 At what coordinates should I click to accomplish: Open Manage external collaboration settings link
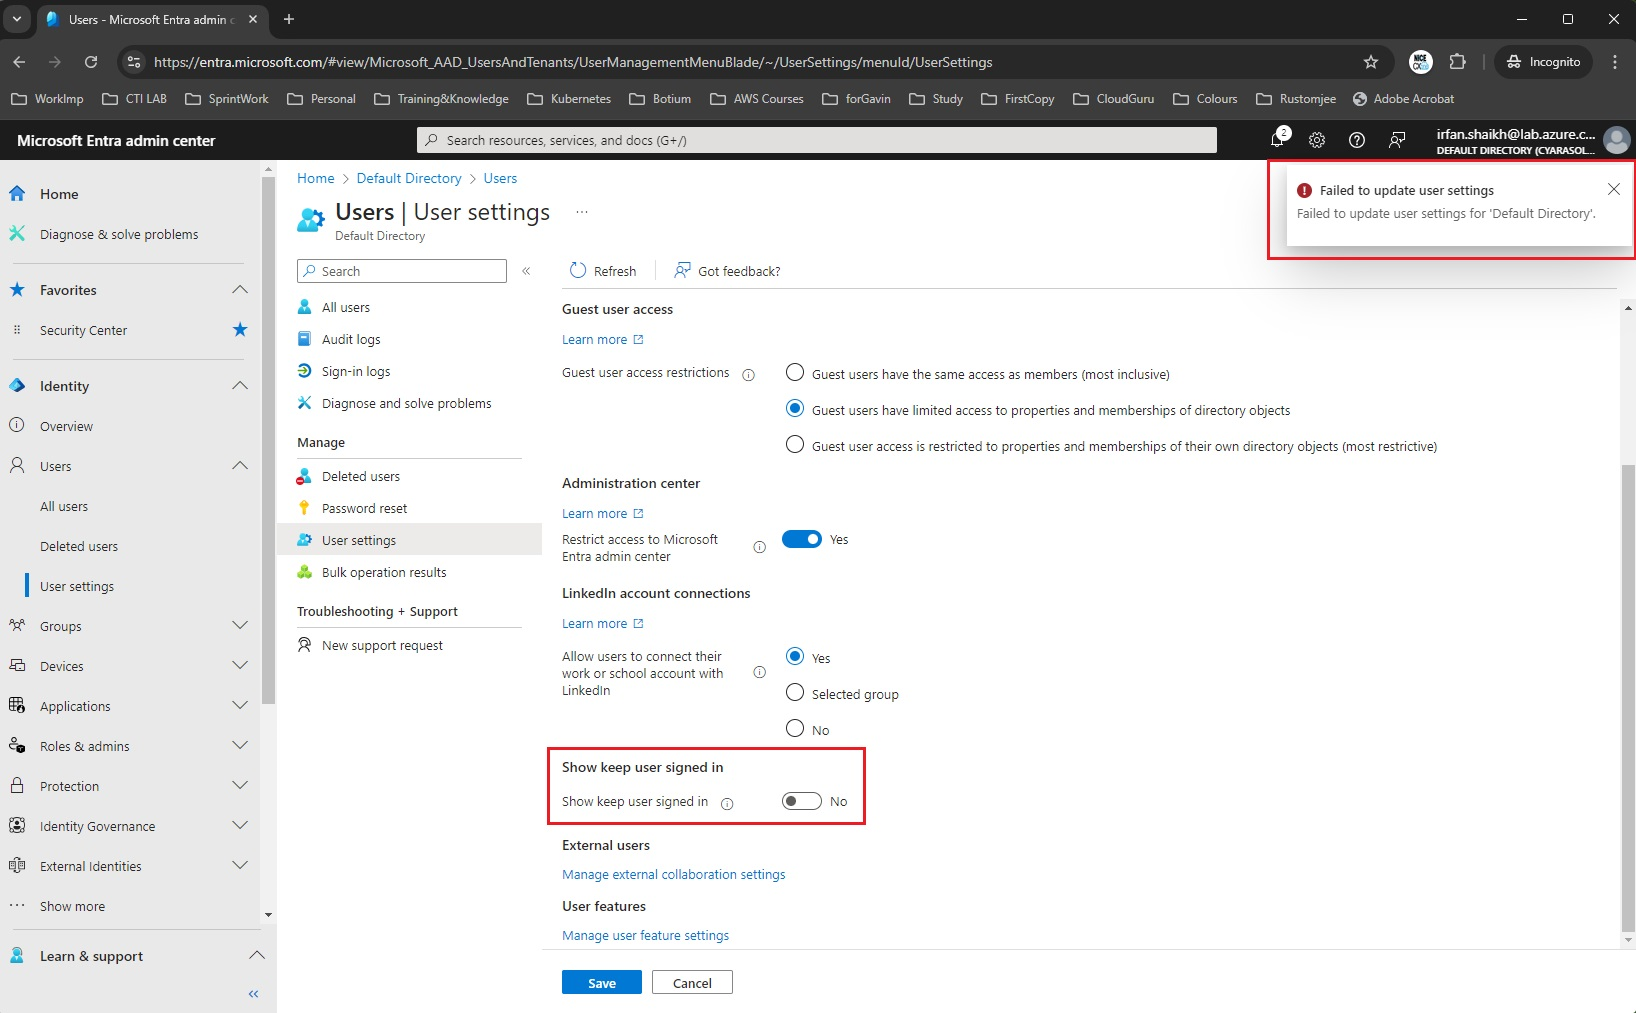[x=674, y=874]
